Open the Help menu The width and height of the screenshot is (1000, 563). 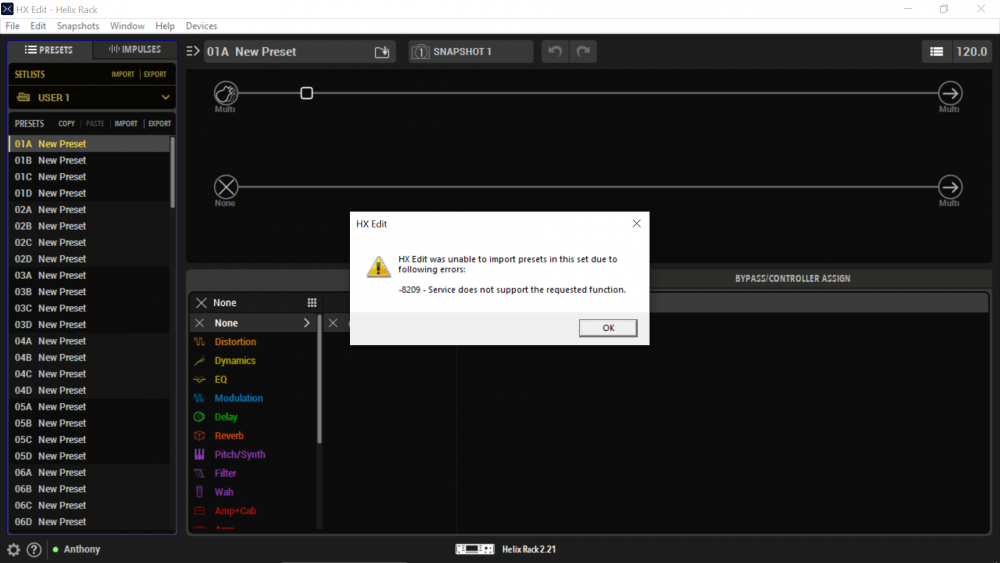pyautogui.click(x=165, y=26)
